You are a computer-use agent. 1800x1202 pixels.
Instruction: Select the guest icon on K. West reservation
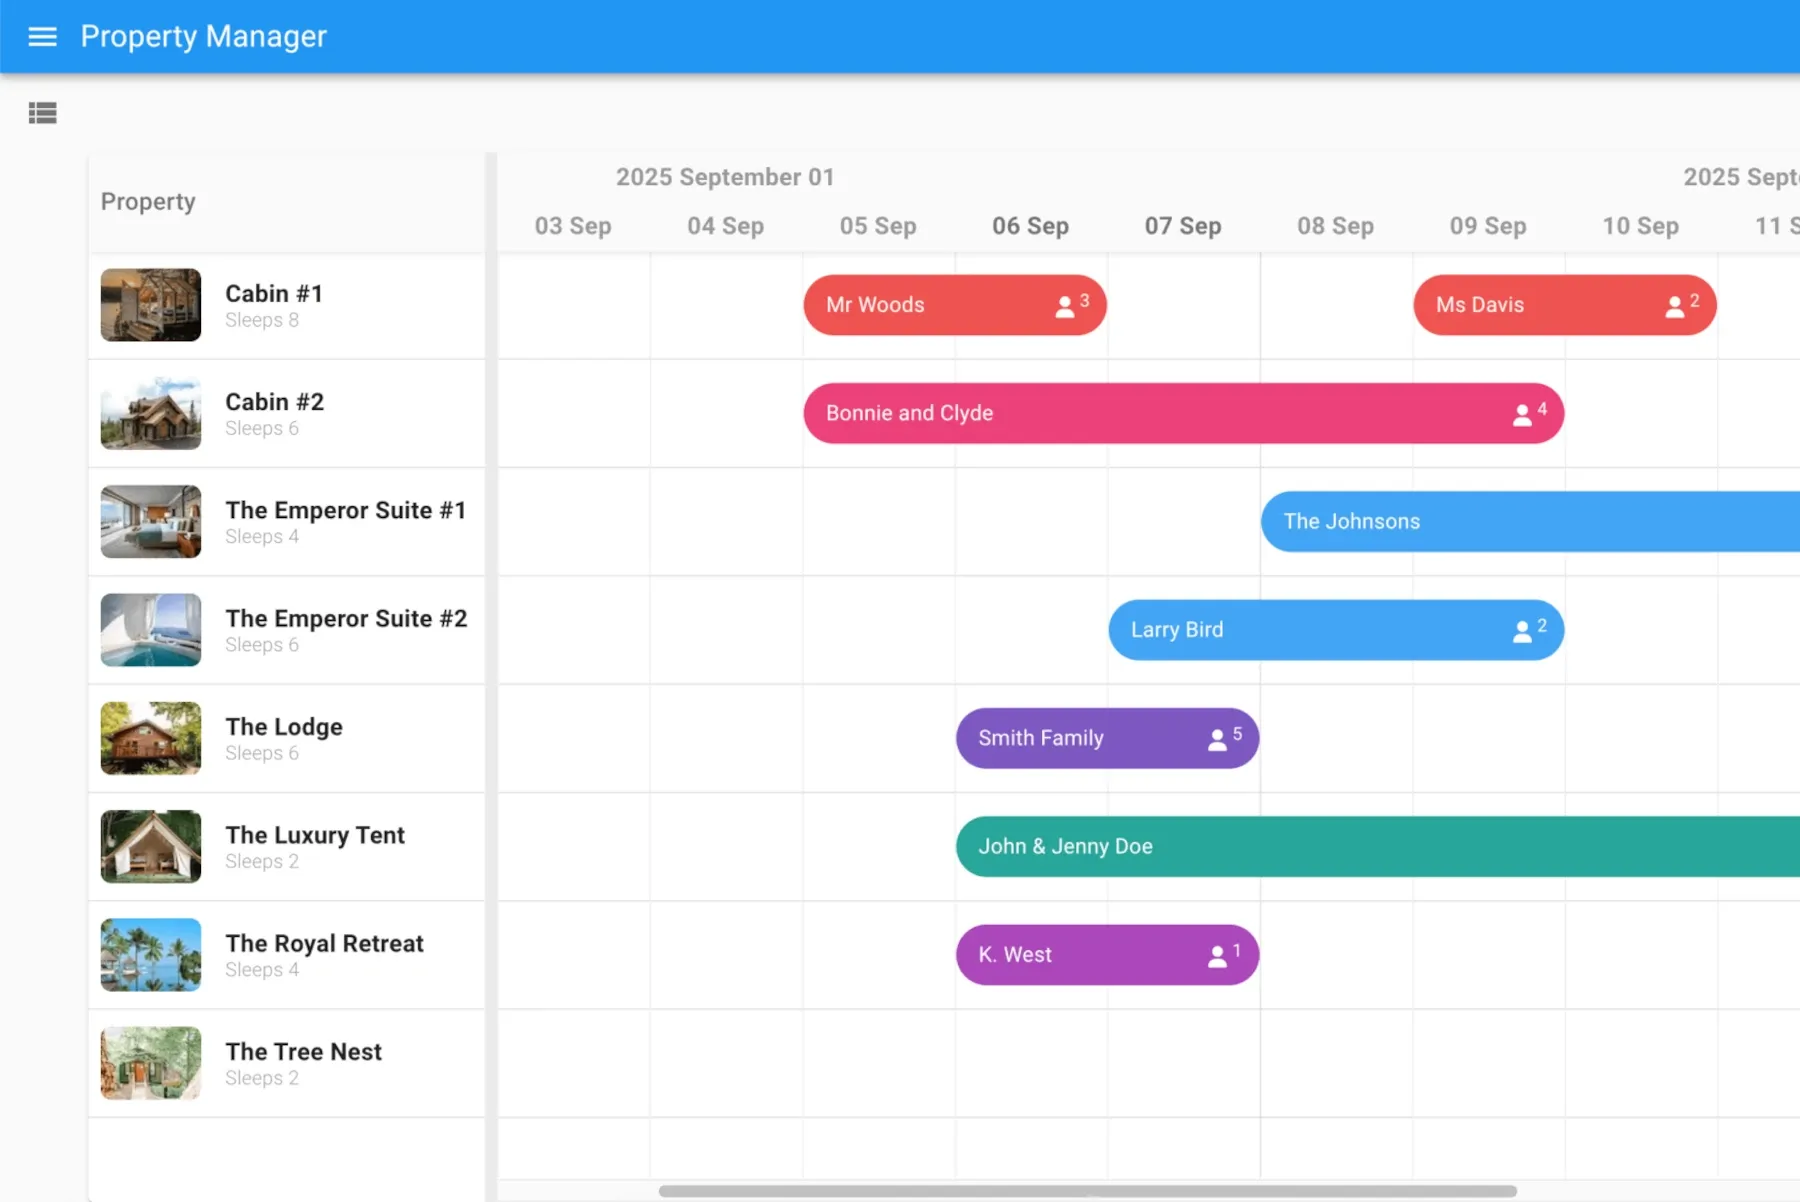[x=1219, y=955]
